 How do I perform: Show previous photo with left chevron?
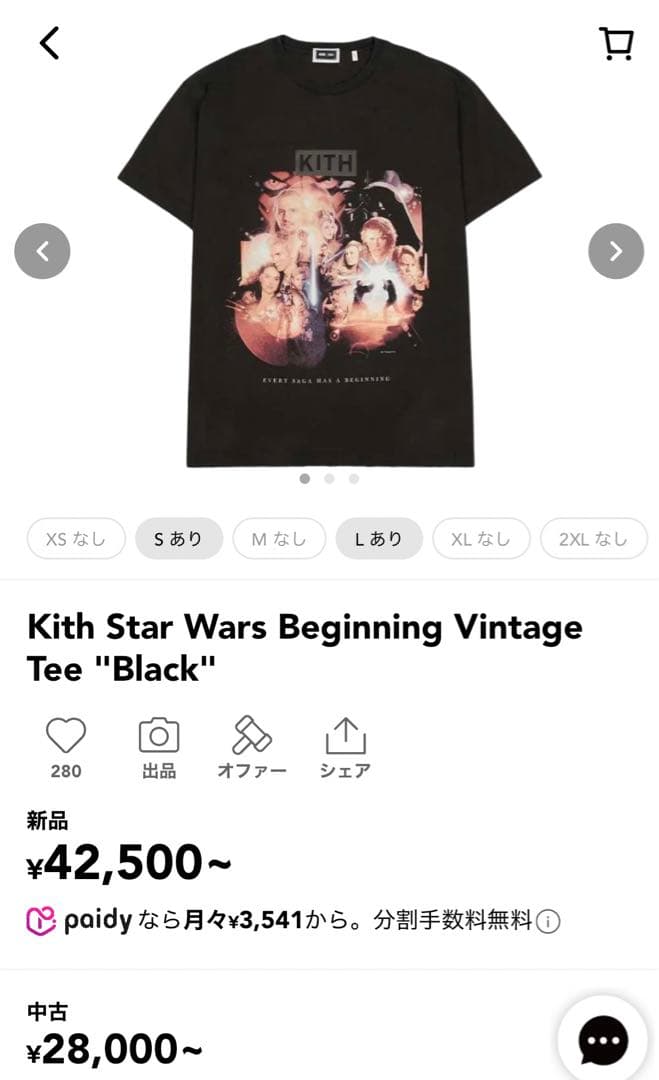(x=42, y=252)
